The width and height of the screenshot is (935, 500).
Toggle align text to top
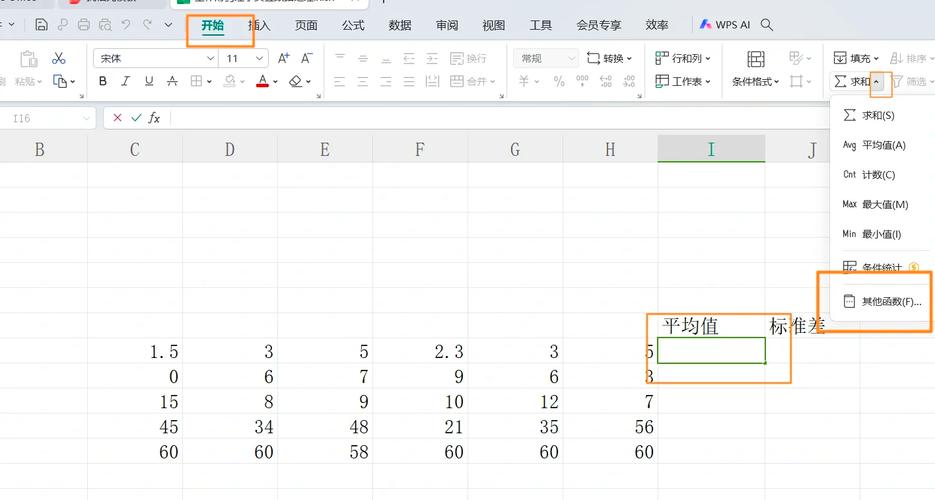coord(340,58)
